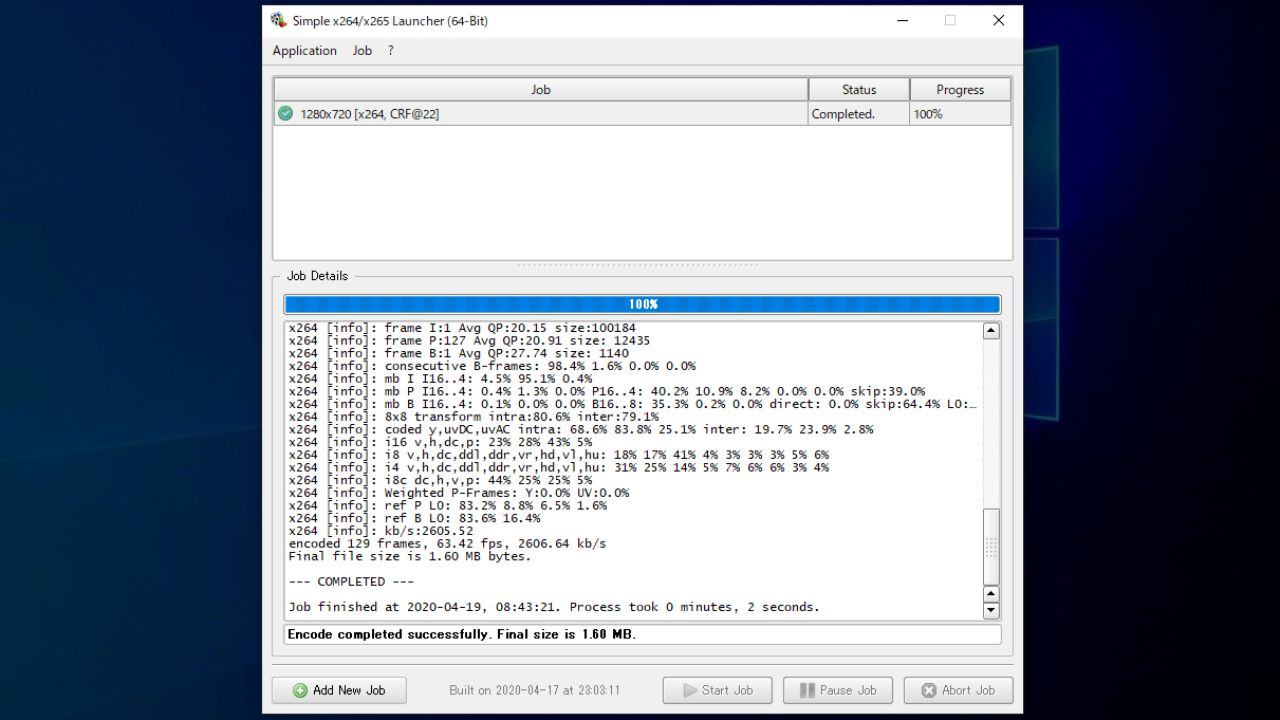Open the Application menu
Viewport: 1280px width, 720px height.
click(304, 51)
